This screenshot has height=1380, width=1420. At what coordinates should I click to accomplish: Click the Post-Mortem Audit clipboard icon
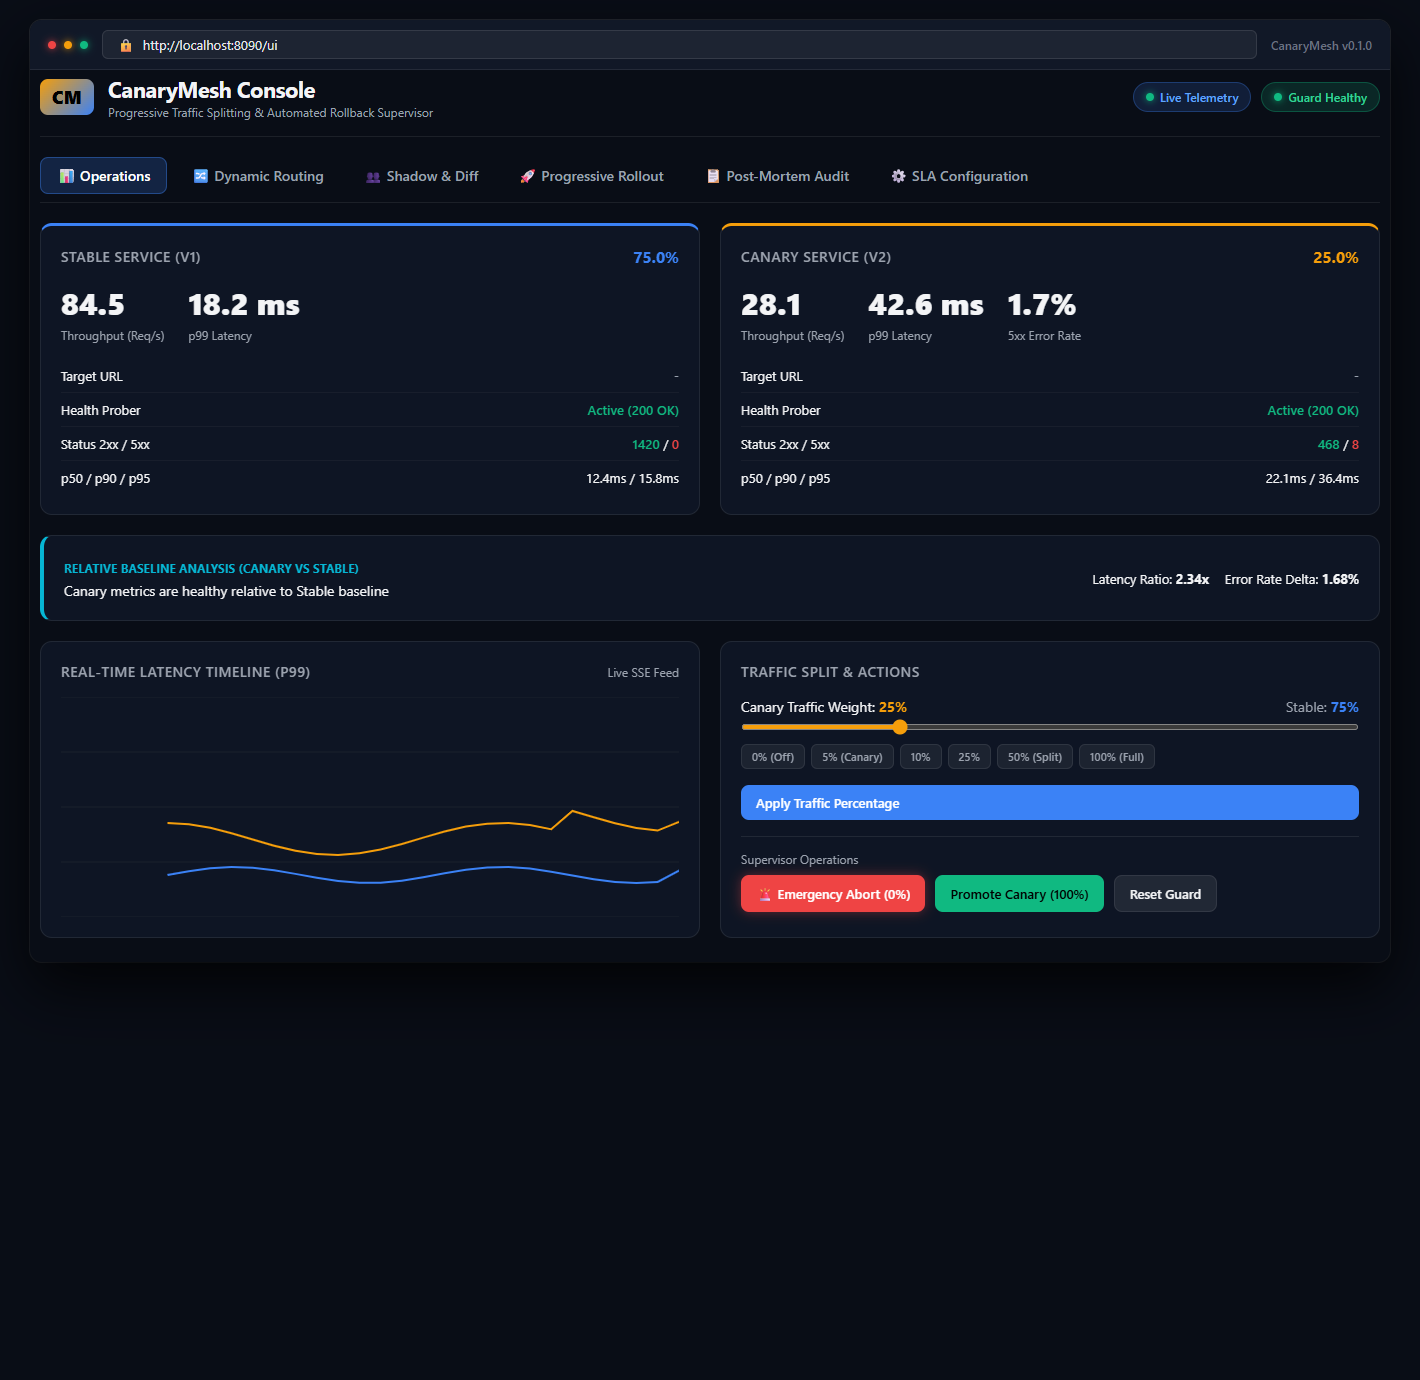pos(713,176)
